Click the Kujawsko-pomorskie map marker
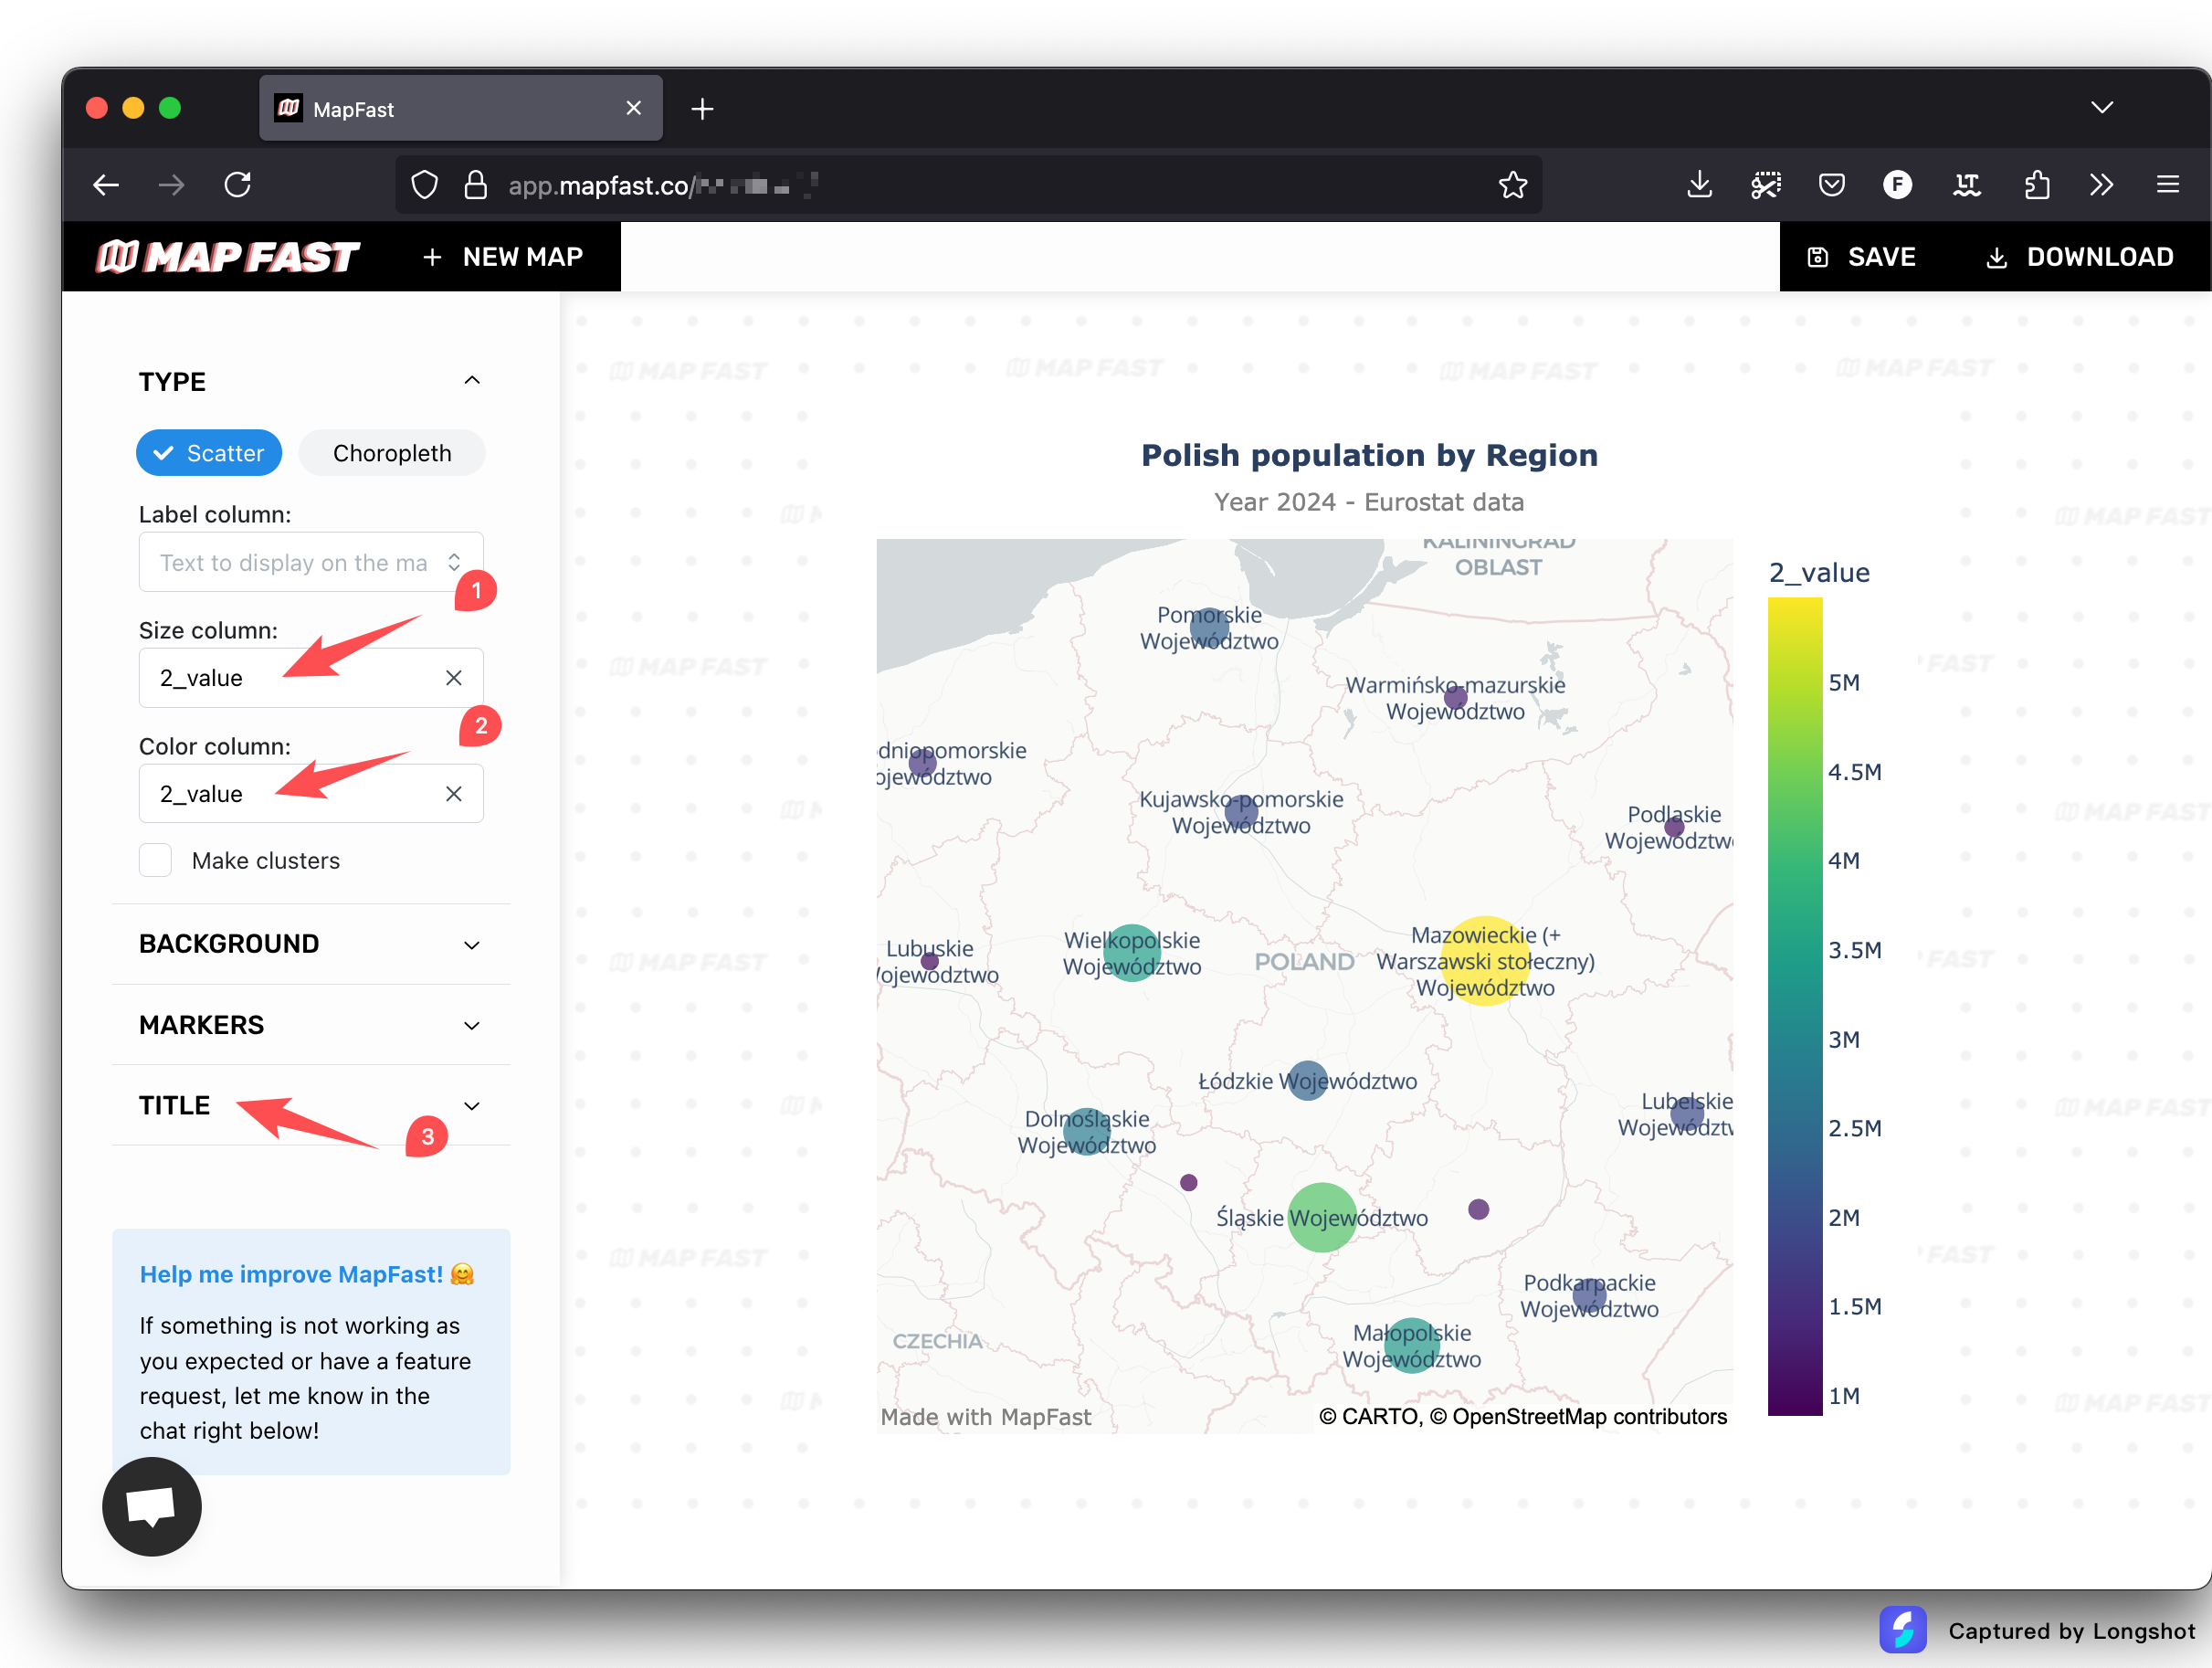2212x1668 pixels. pyautogui.click(x=1241, y=812)
